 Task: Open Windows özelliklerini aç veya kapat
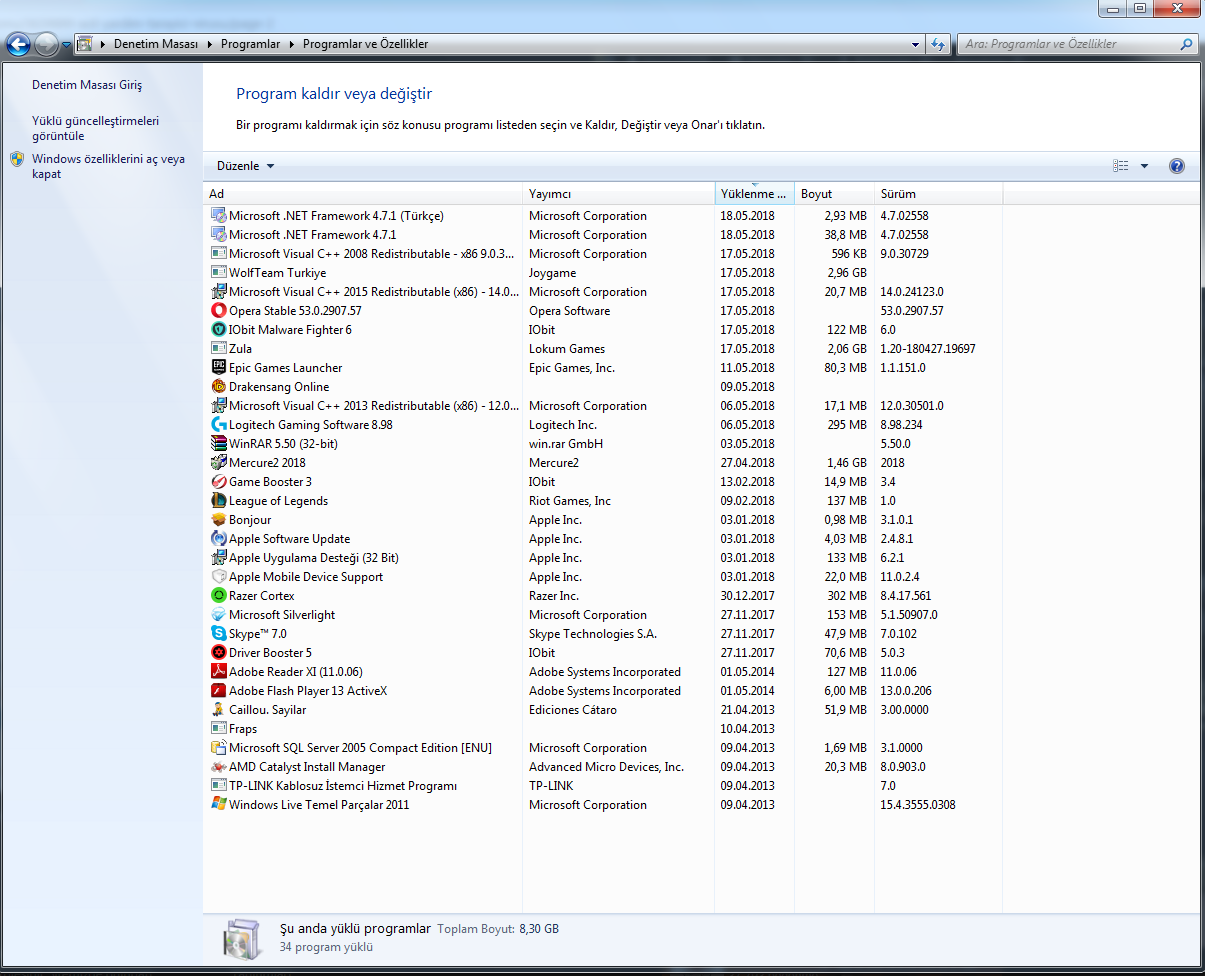point(108,166)
